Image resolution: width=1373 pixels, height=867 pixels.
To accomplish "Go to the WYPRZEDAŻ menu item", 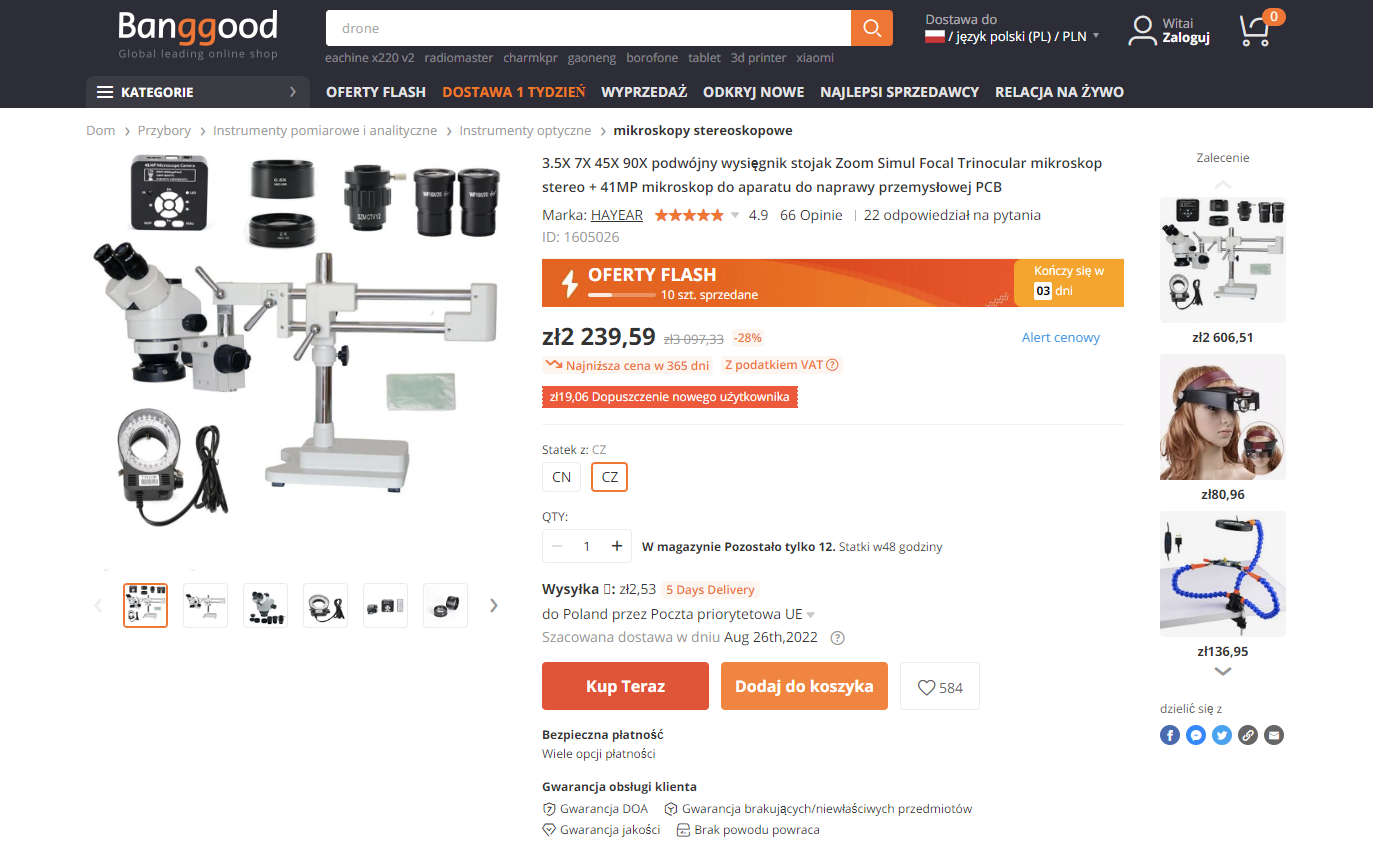I will tap(644, 92).
